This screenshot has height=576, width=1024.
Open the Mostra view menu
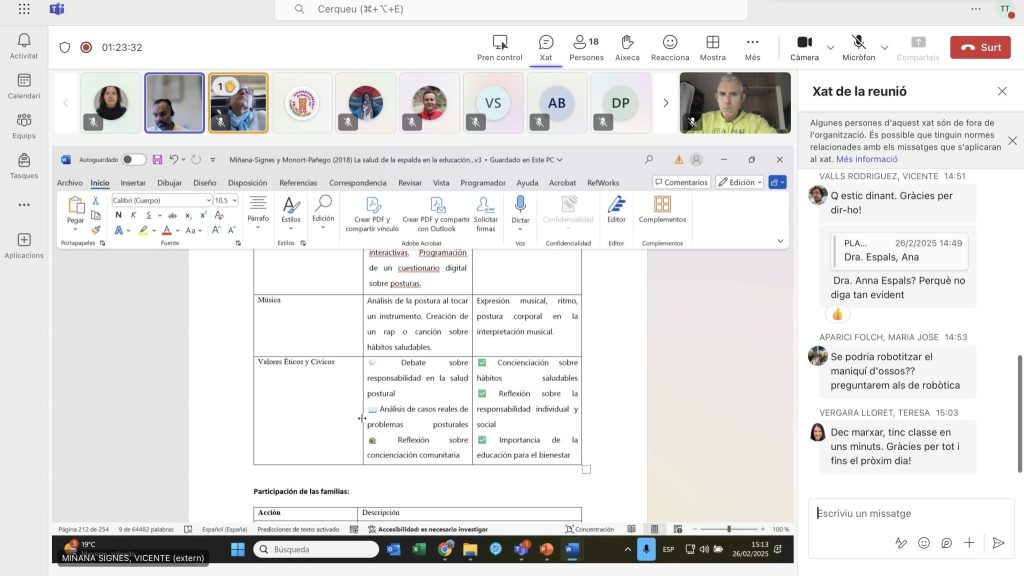point(712,47)
